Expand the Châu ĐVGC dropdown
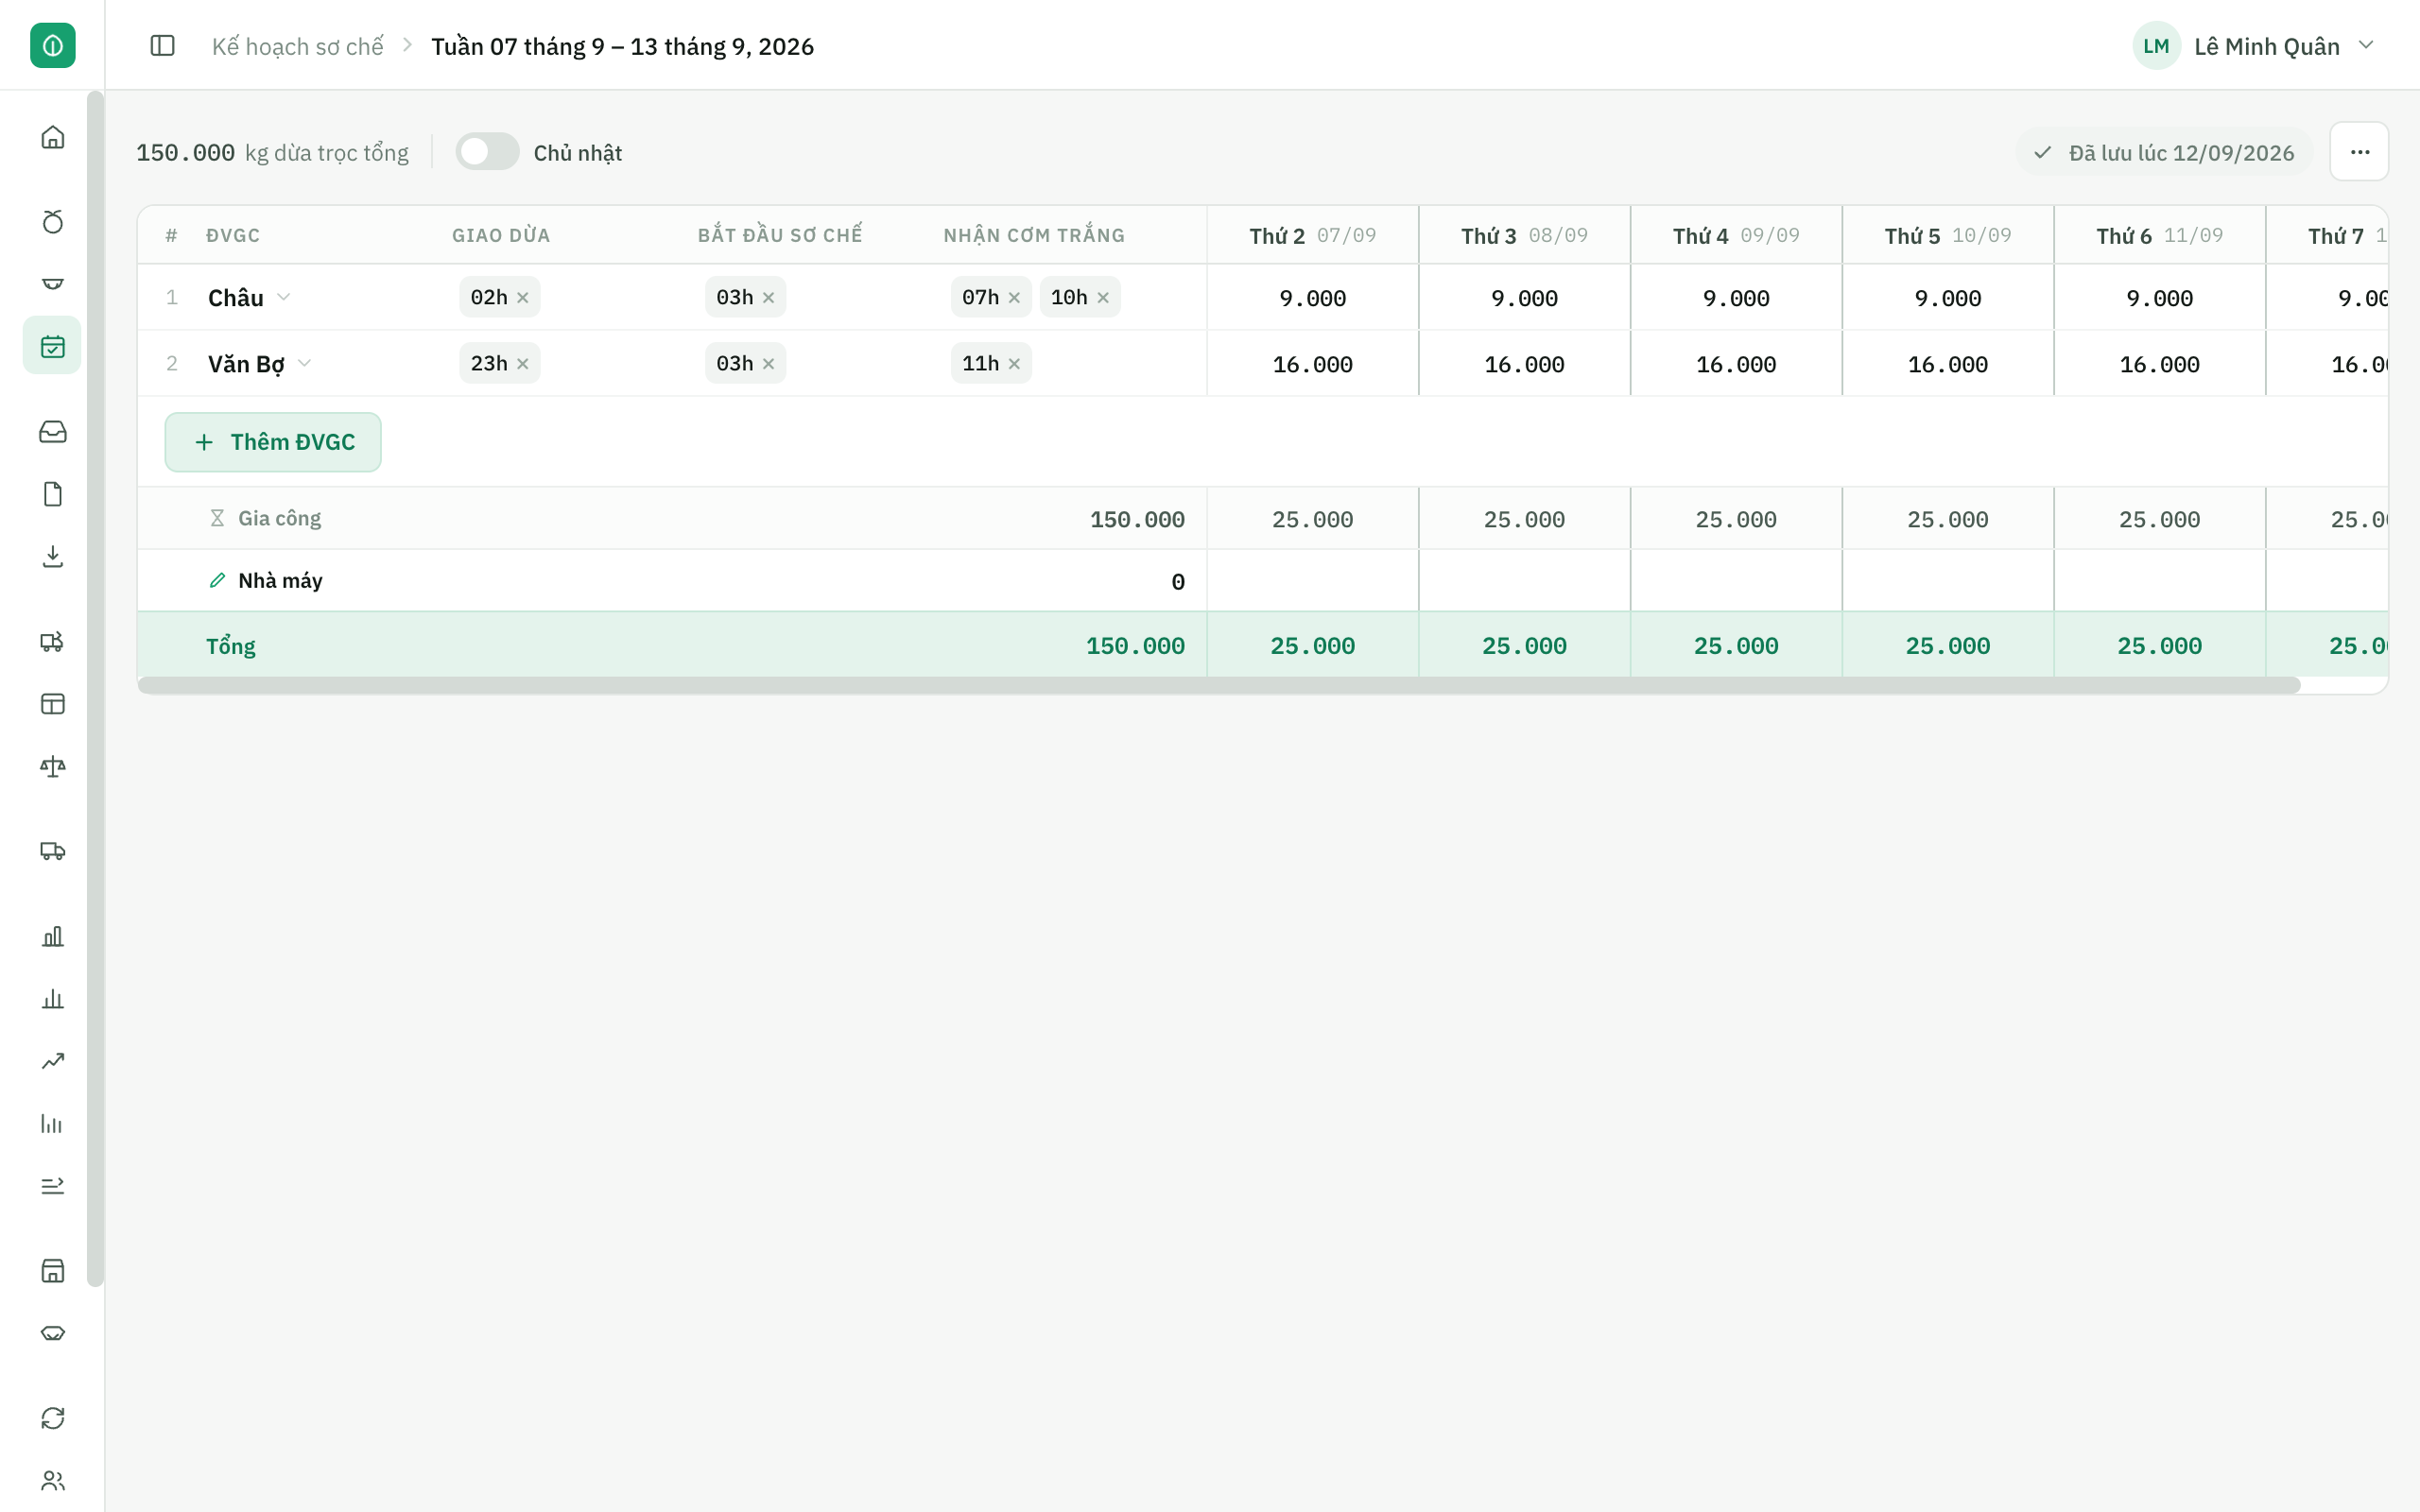The height and width of the screenshot is (1512, 2420). pos(284,297)
